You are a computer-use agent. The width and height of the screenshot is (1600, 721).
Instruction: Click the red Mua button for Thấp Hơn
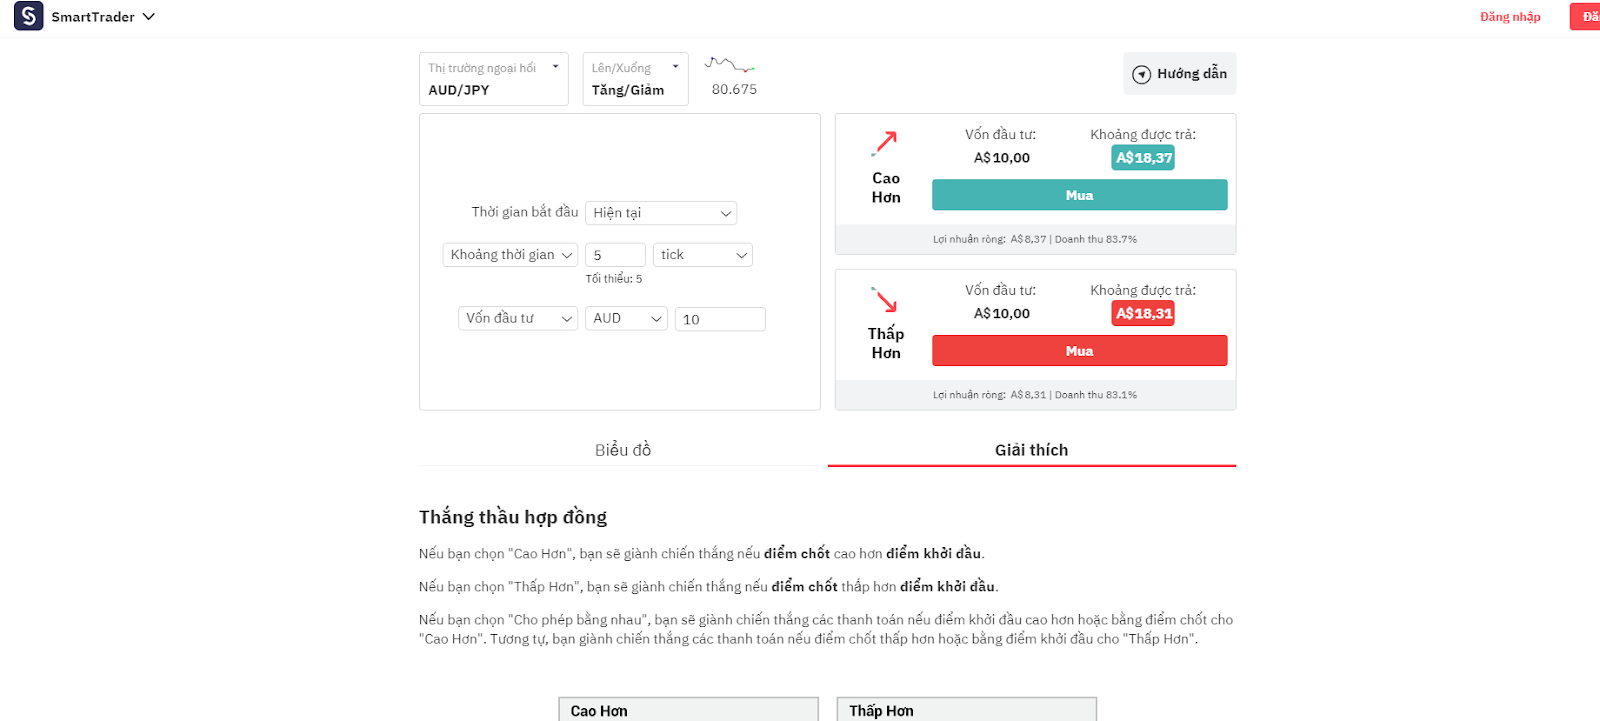pos(1080,351)
